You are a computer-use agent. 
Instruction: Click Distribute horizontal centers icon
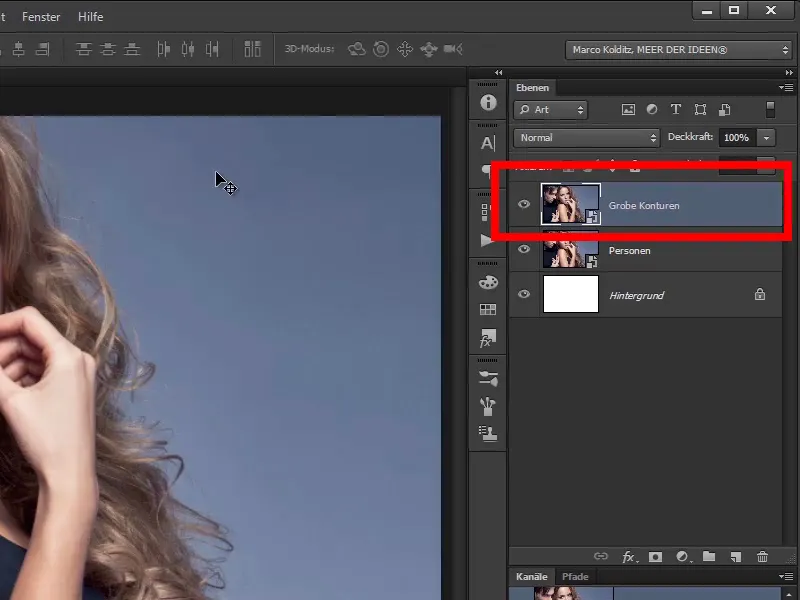(188, 49)
